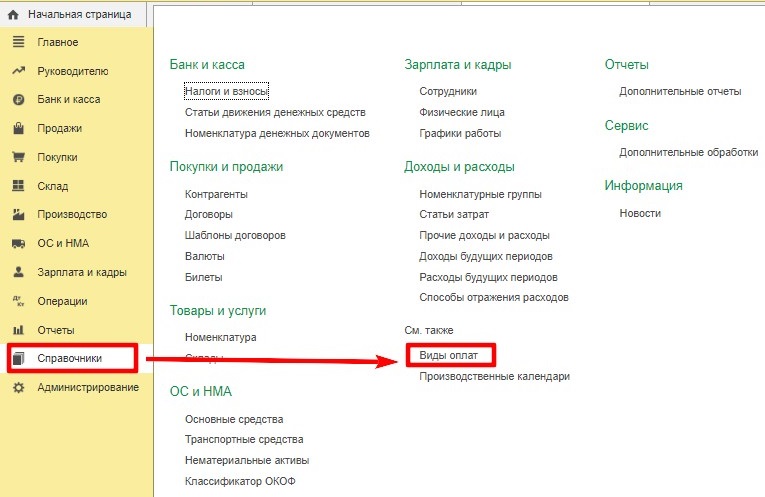Screen dimensions: 765x497
Task: Click the Склад grid icon
Action: [x=18, y=186]
